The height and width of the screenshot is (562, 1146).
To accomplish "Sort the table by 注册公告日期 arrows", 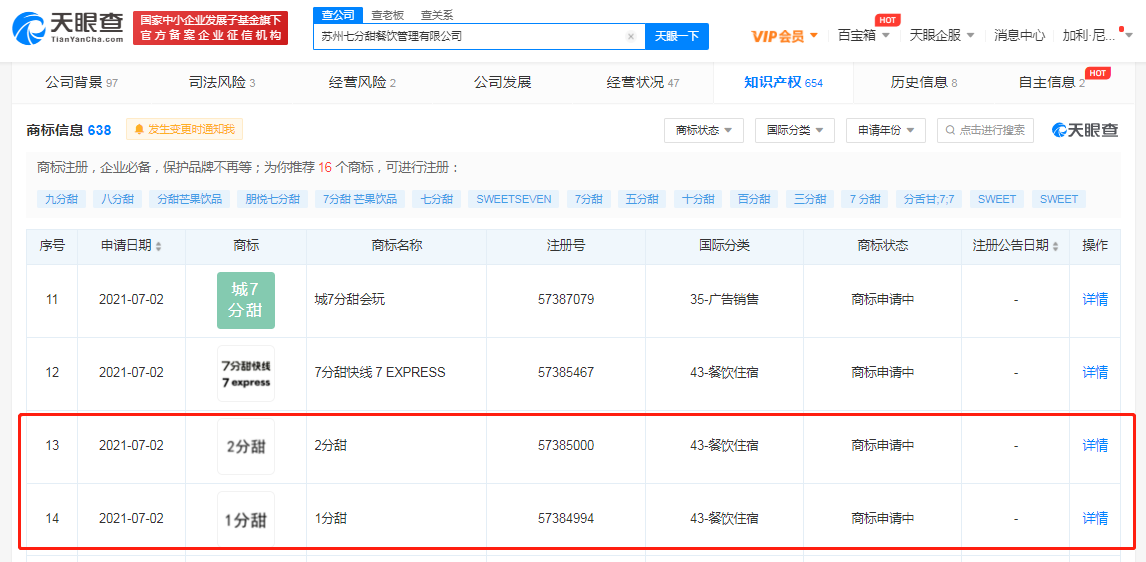I will [x=1055, y=247].
